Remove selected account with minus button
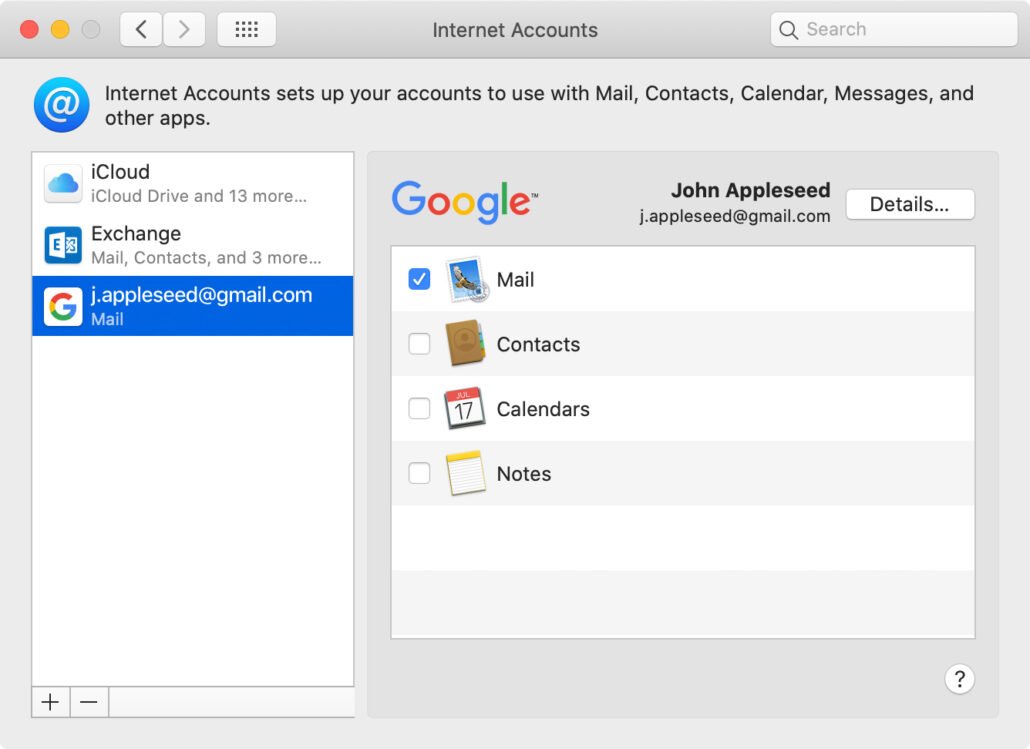 tap(89, 702)
